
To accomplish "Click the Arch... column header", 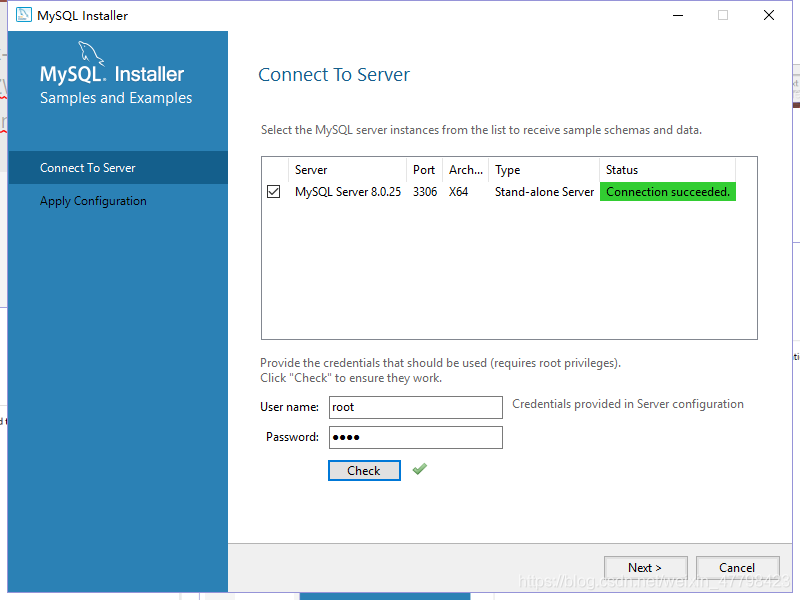I will [465, 170].
